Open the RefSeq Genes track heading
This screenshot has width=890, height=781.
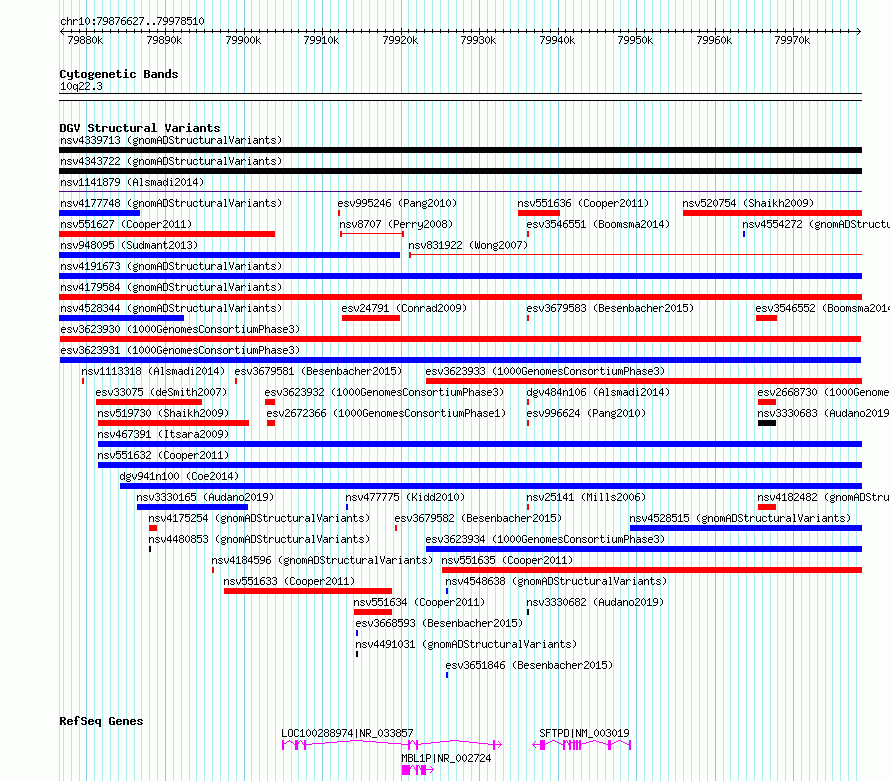[x=101, y=721]
